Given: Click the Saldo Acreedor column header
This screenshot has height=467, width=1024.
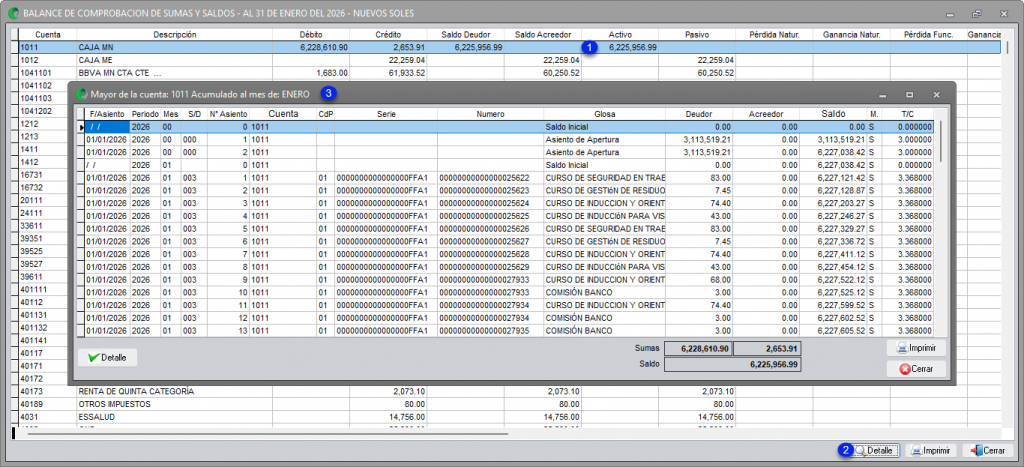Looking at the screenshot, I should [x=543, y=34].
